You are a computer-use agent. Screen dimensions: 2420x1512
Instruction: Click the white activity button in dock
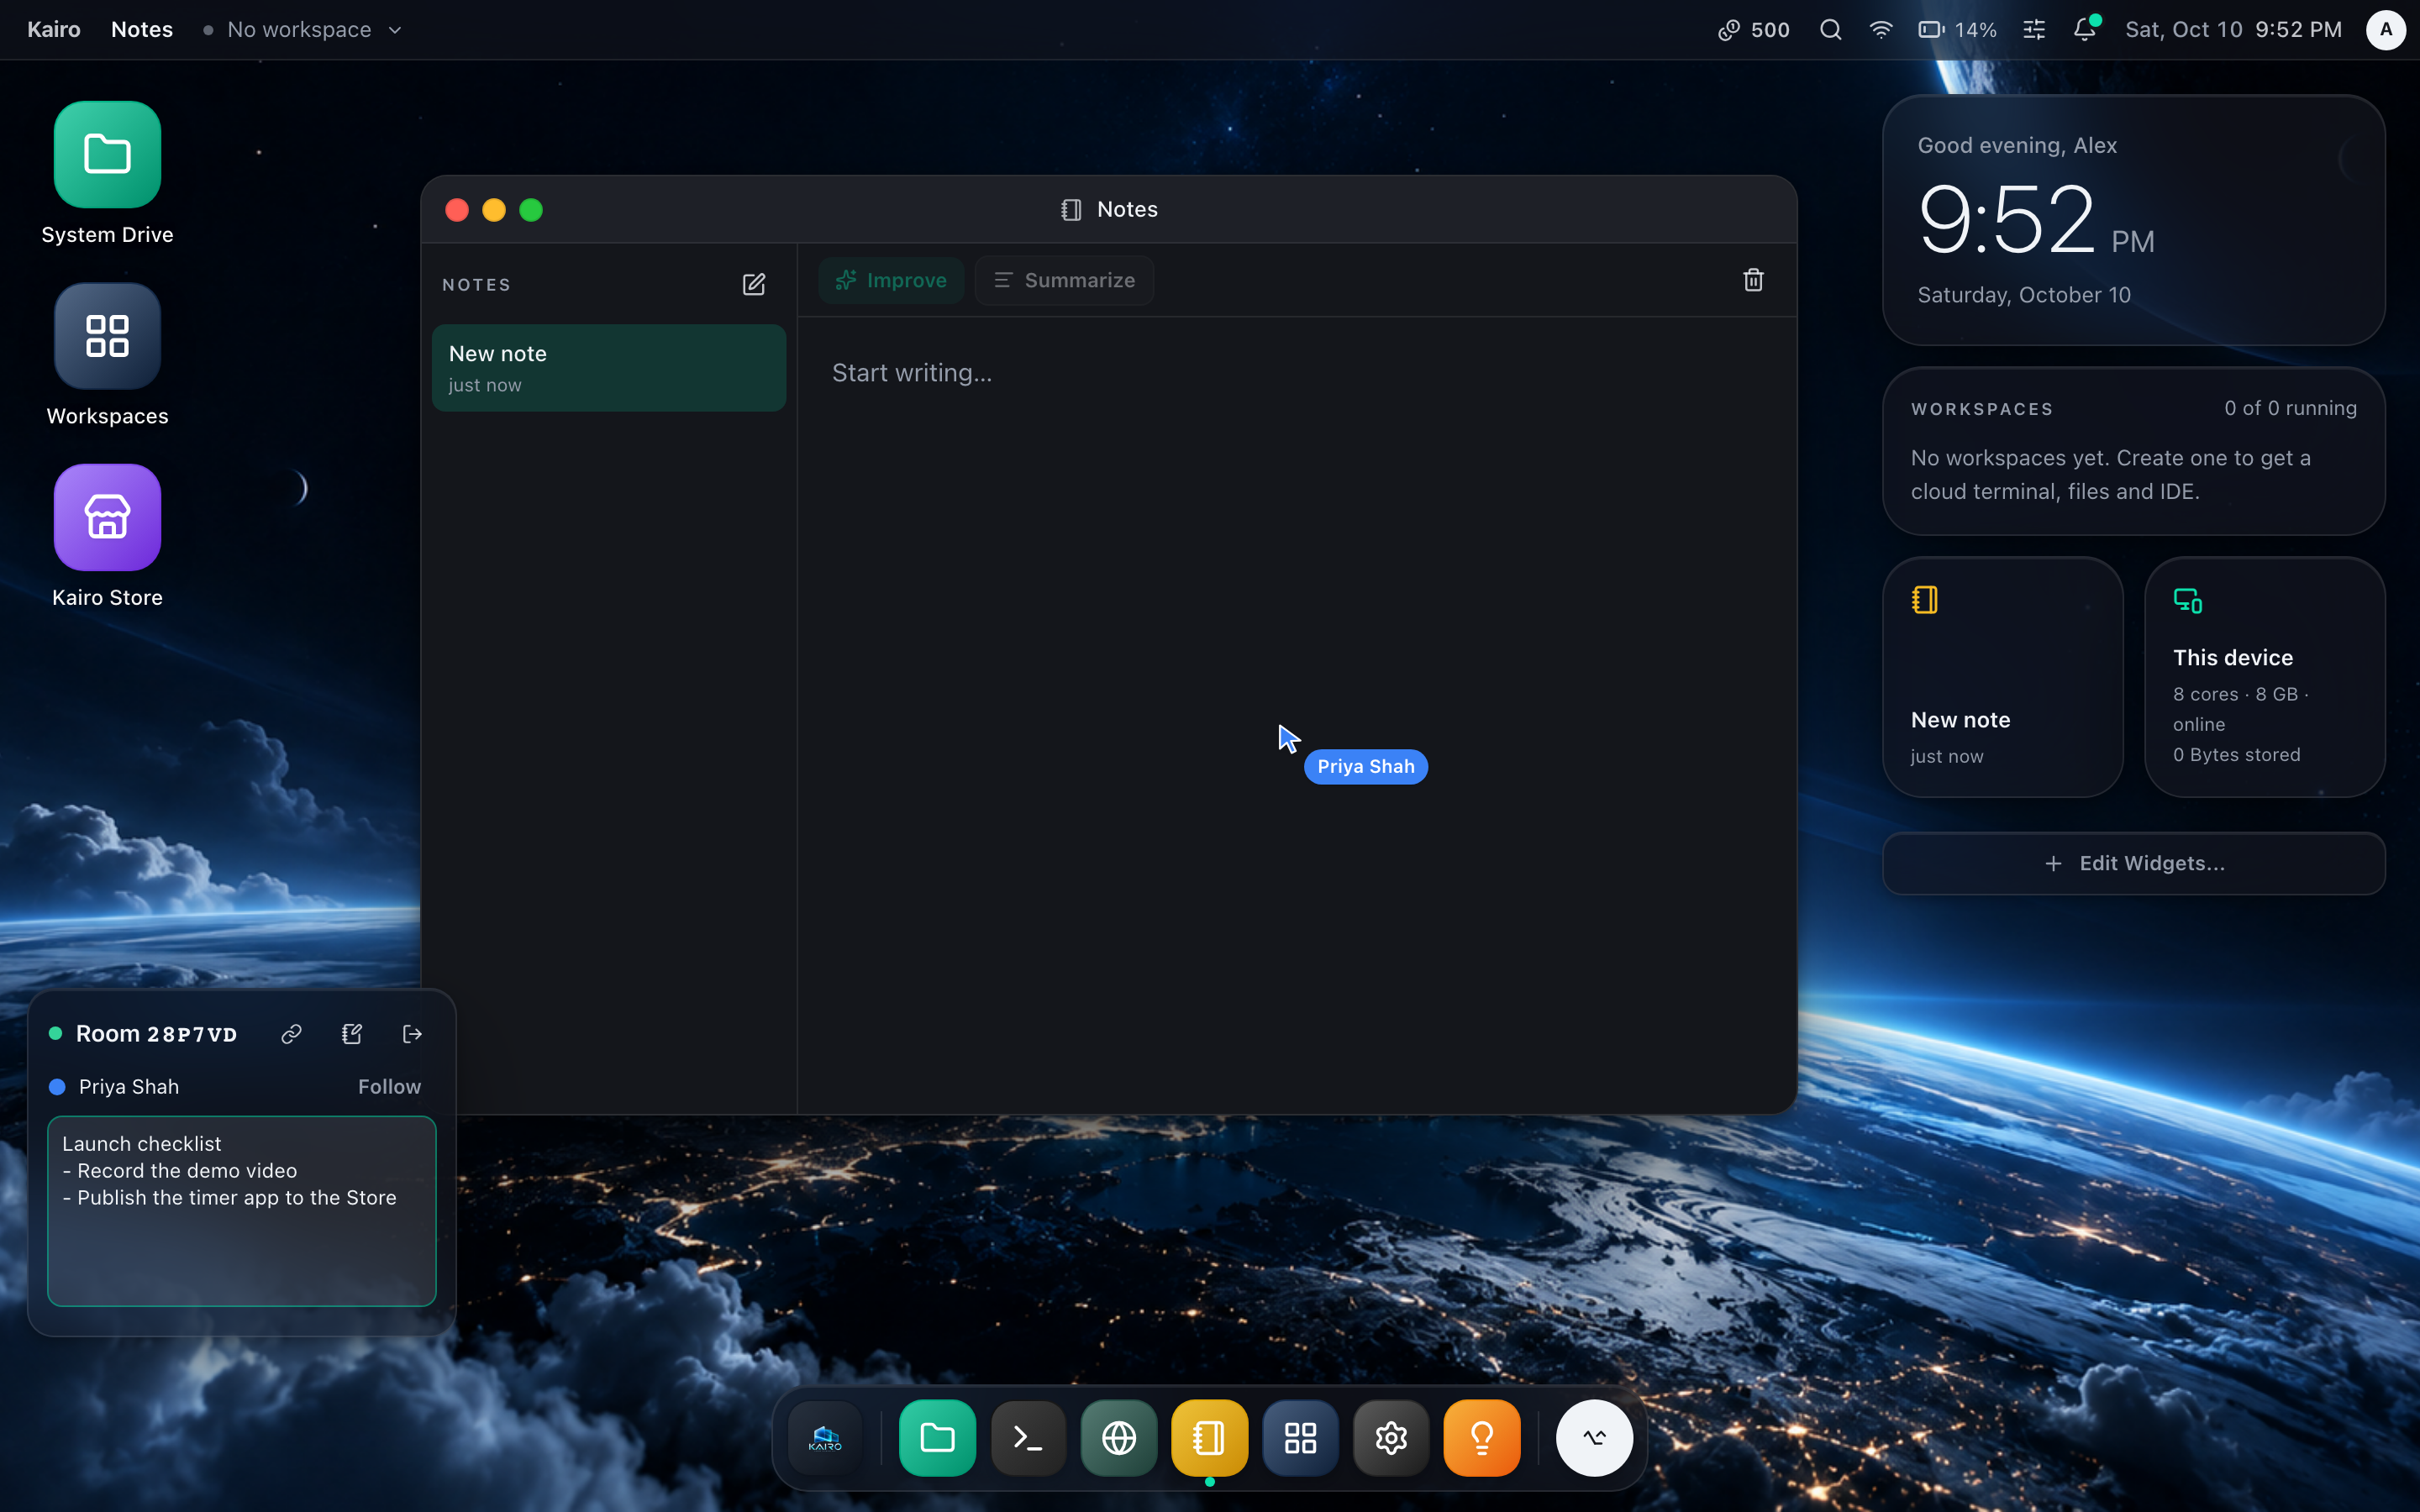1594,1438
